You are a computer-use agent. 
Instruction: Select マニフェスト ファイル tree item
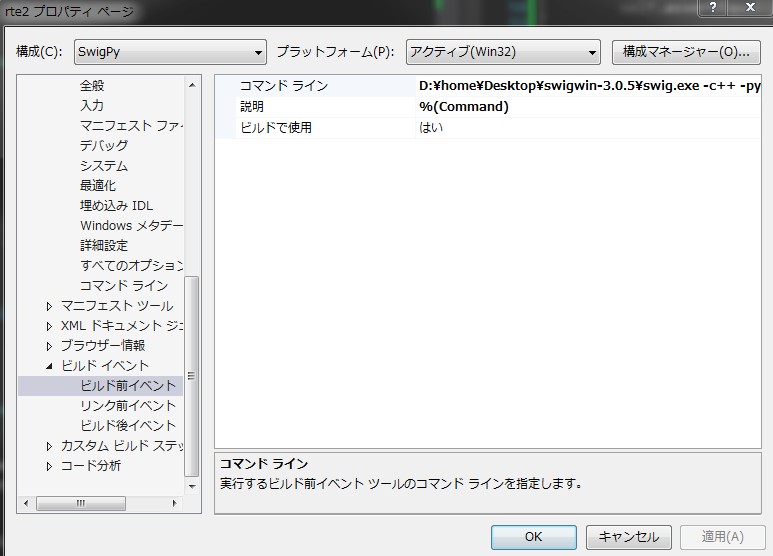pyautogui.click(x=131, y=126)
